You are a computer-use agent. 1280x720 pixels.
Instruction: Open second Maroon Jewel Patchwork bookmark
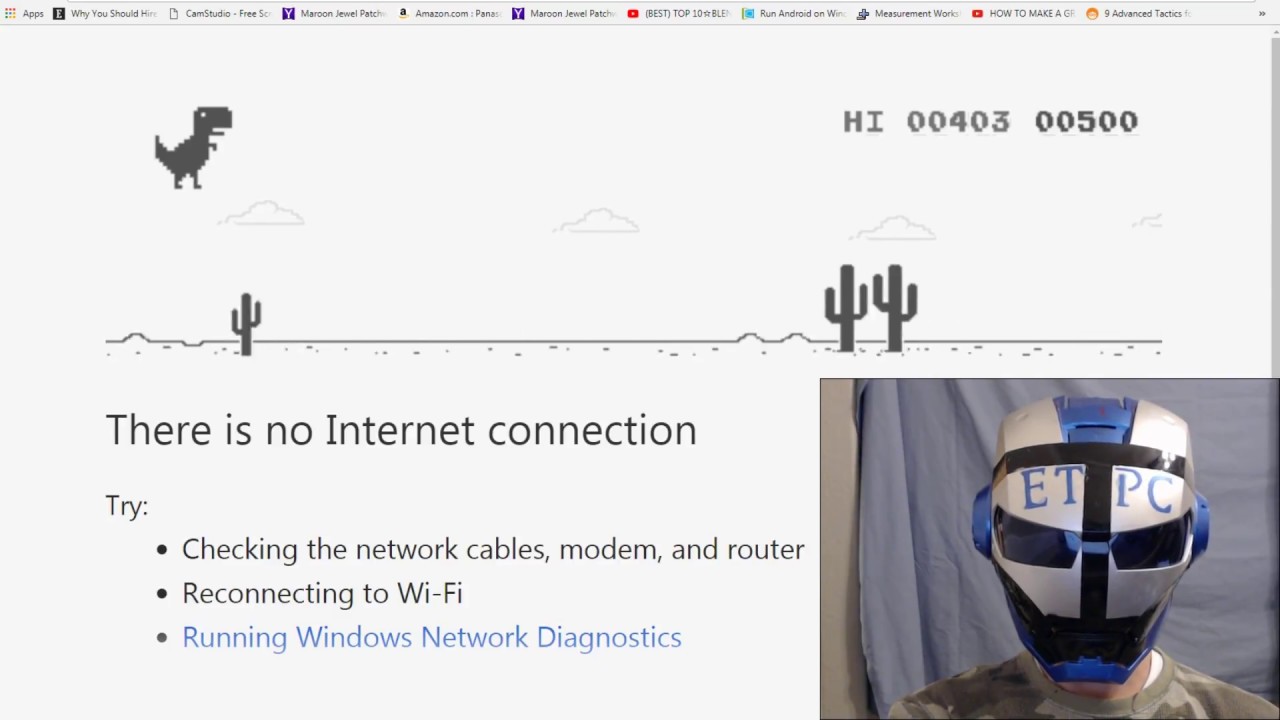coord(564,13)
